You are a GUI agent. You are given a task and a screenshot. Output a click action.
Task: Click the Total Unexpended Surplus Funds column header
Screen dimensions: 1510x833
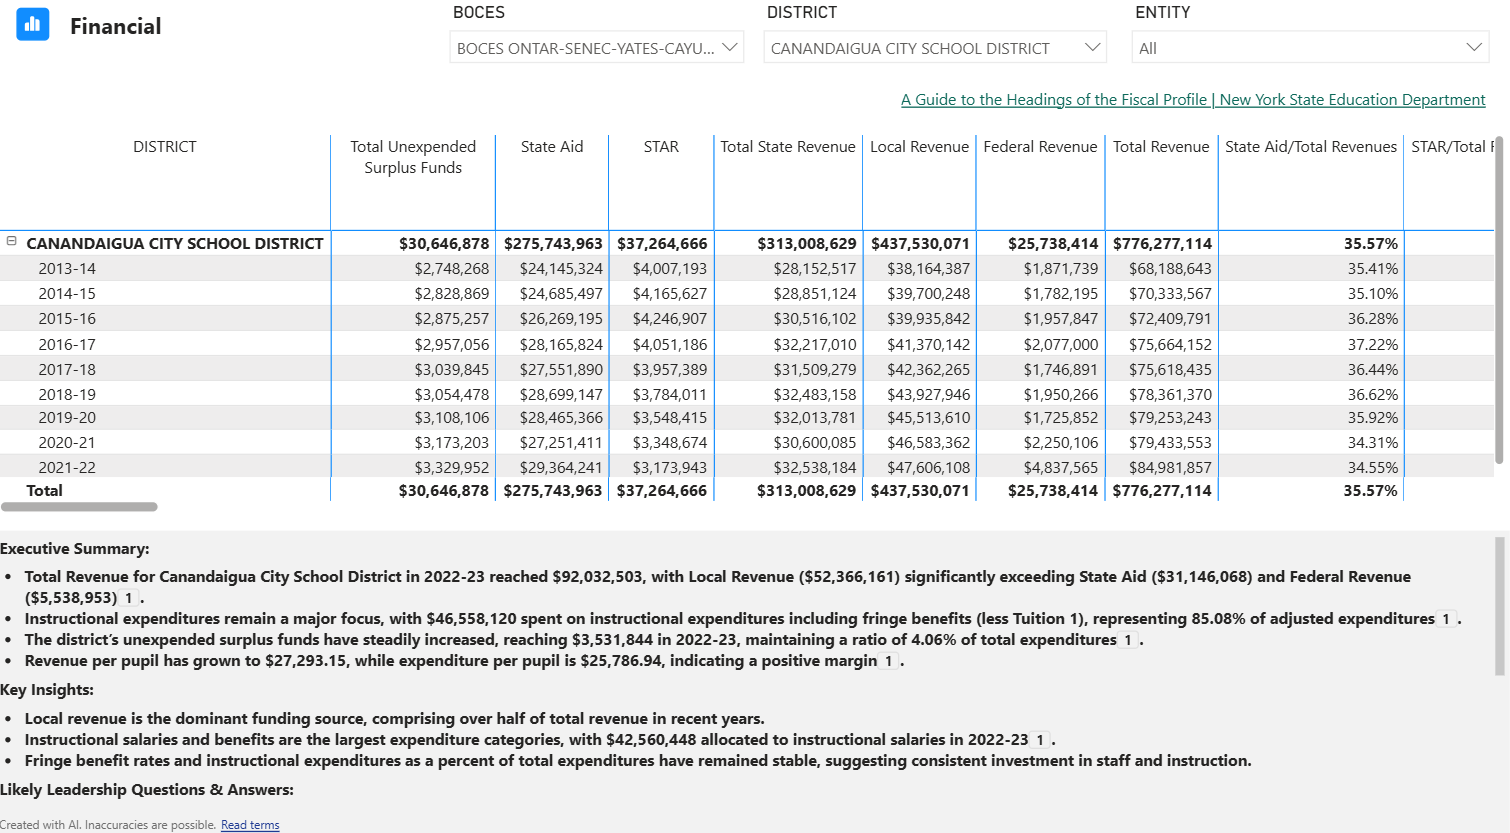click(x=412, y=157)
